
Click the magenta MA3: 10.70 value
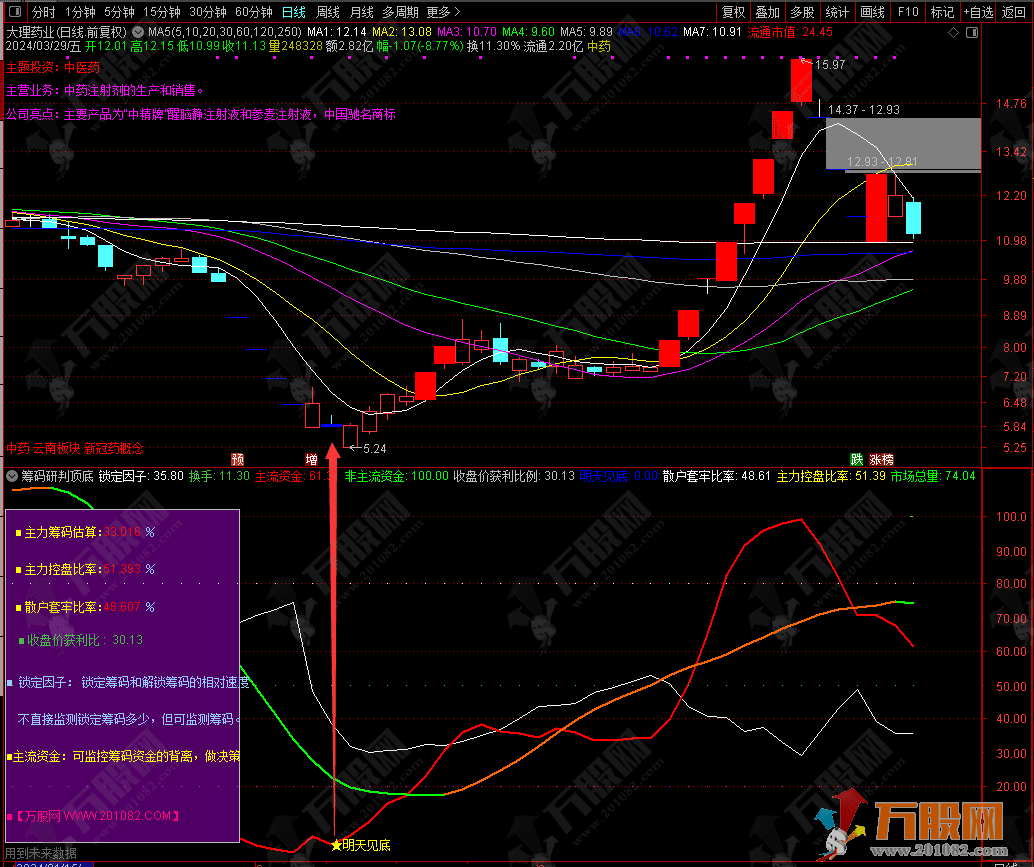467,32
